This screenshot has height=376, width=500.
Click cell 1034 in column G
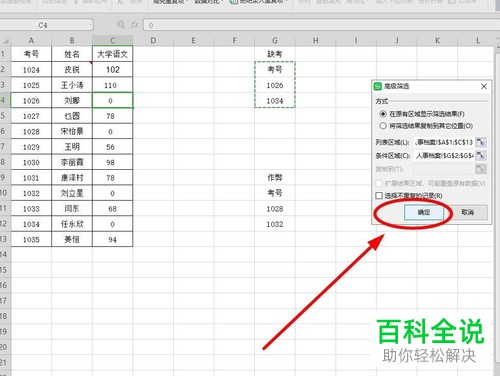pos(275,101)
